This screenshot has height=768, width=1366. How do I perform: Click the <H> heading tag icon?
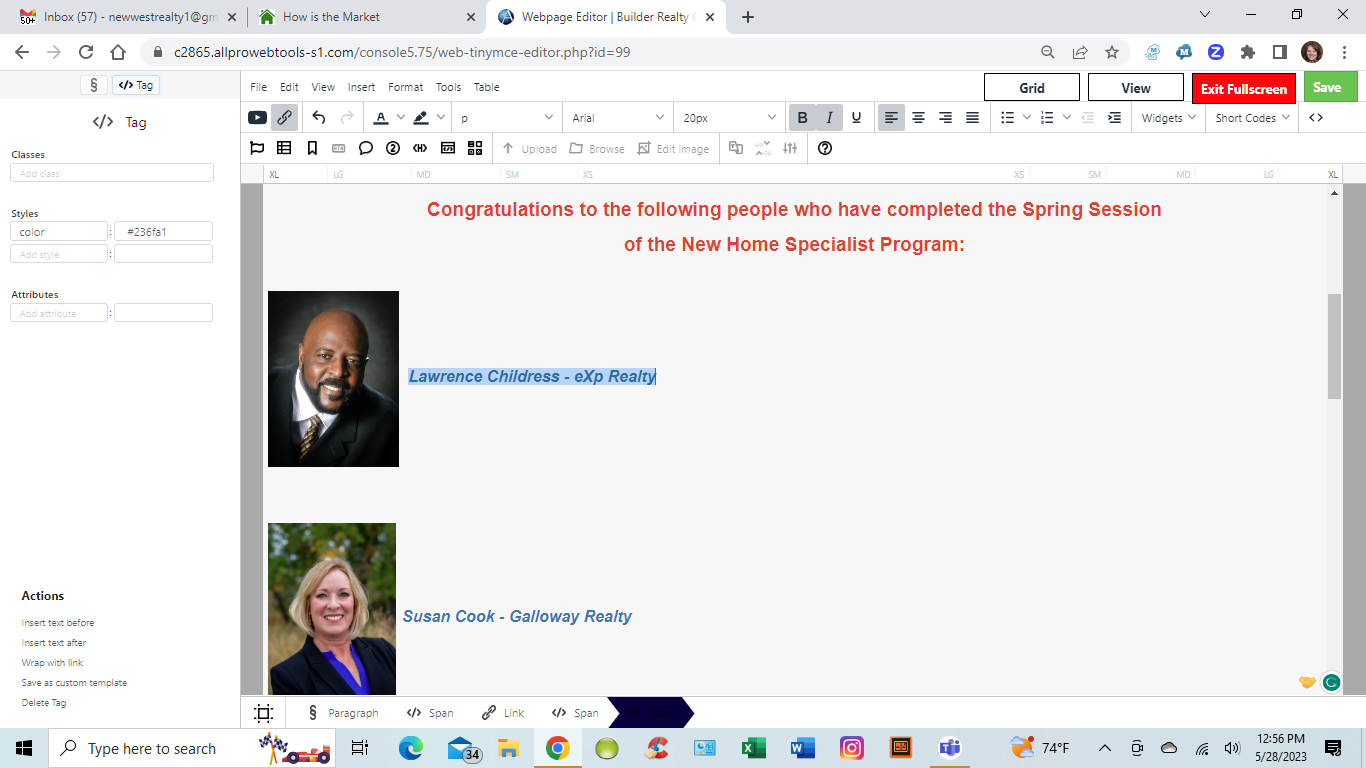pos(420,148)
